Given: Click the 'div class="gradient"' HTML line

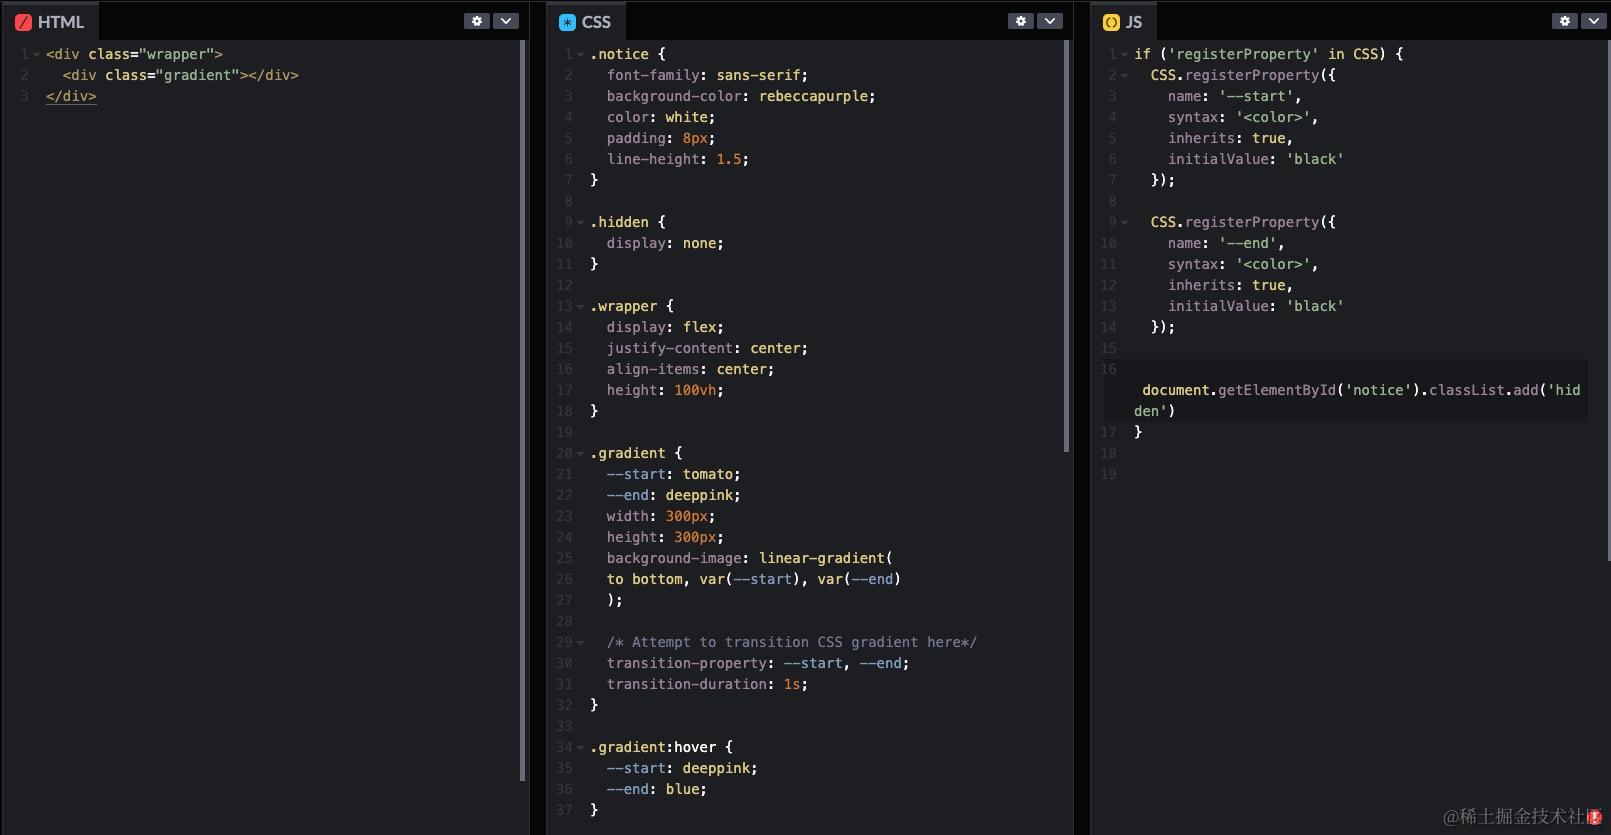Looking at the screenshot, I should (180, 75).
